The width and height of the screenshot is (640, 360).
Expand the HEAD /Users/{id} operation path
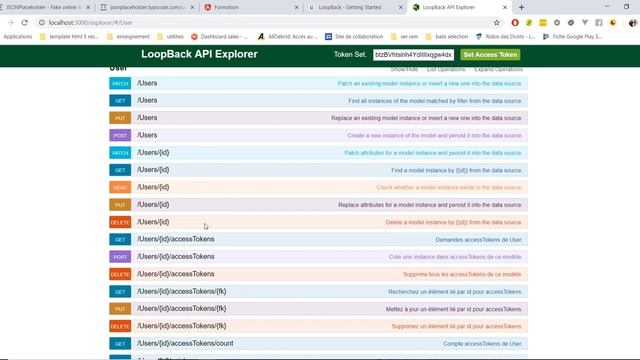(153, 187)
